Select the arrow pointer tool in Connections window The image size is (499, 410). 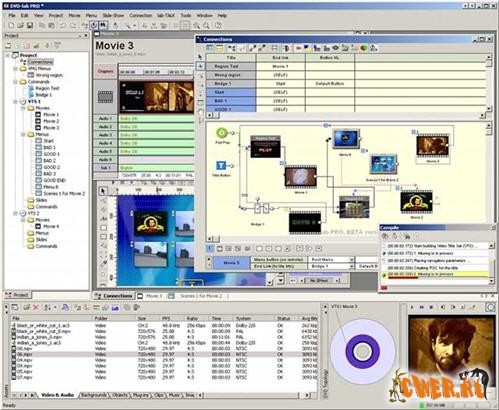tap(200, 57)
